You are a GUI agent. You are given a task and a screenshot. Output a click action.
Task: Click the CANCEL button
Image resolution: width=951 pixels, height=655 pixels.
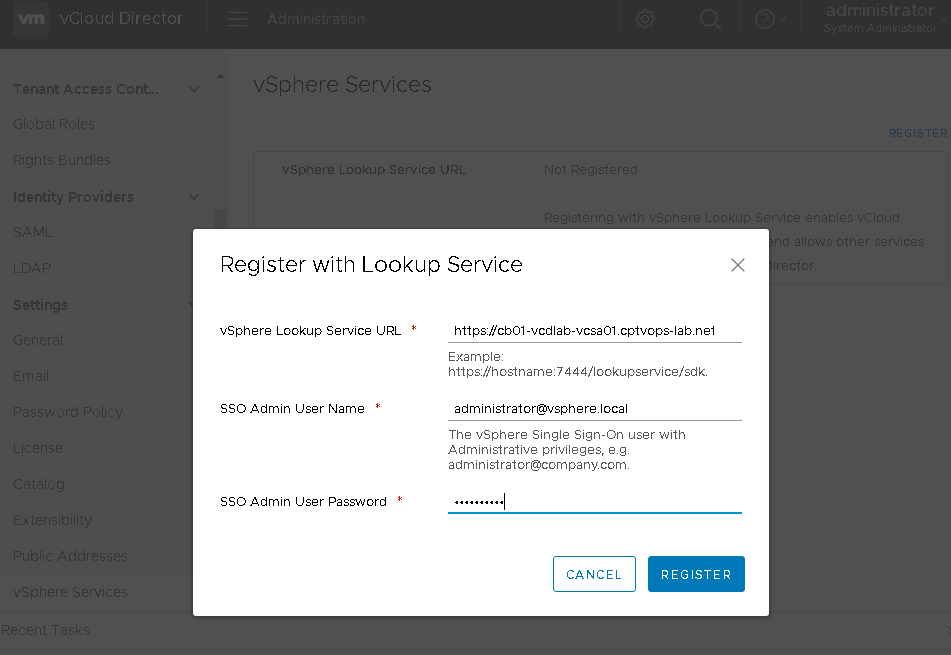click(594, 573)
